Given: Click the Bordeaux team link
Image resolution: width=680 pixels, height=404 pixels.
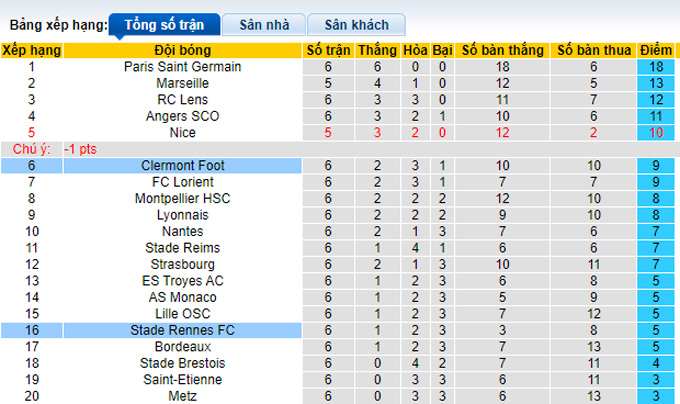Looking at the screenshot, I should (182, 346).
